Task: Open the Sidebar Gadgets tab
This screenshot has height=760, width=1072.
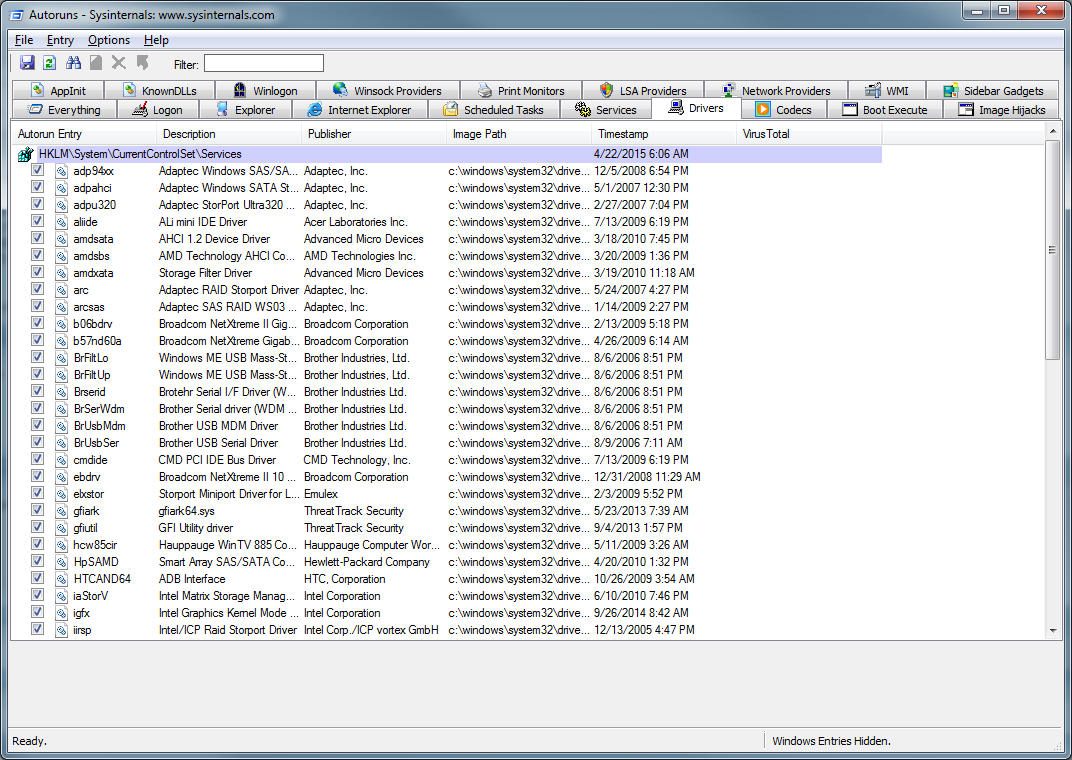Action: coord(993,90)
